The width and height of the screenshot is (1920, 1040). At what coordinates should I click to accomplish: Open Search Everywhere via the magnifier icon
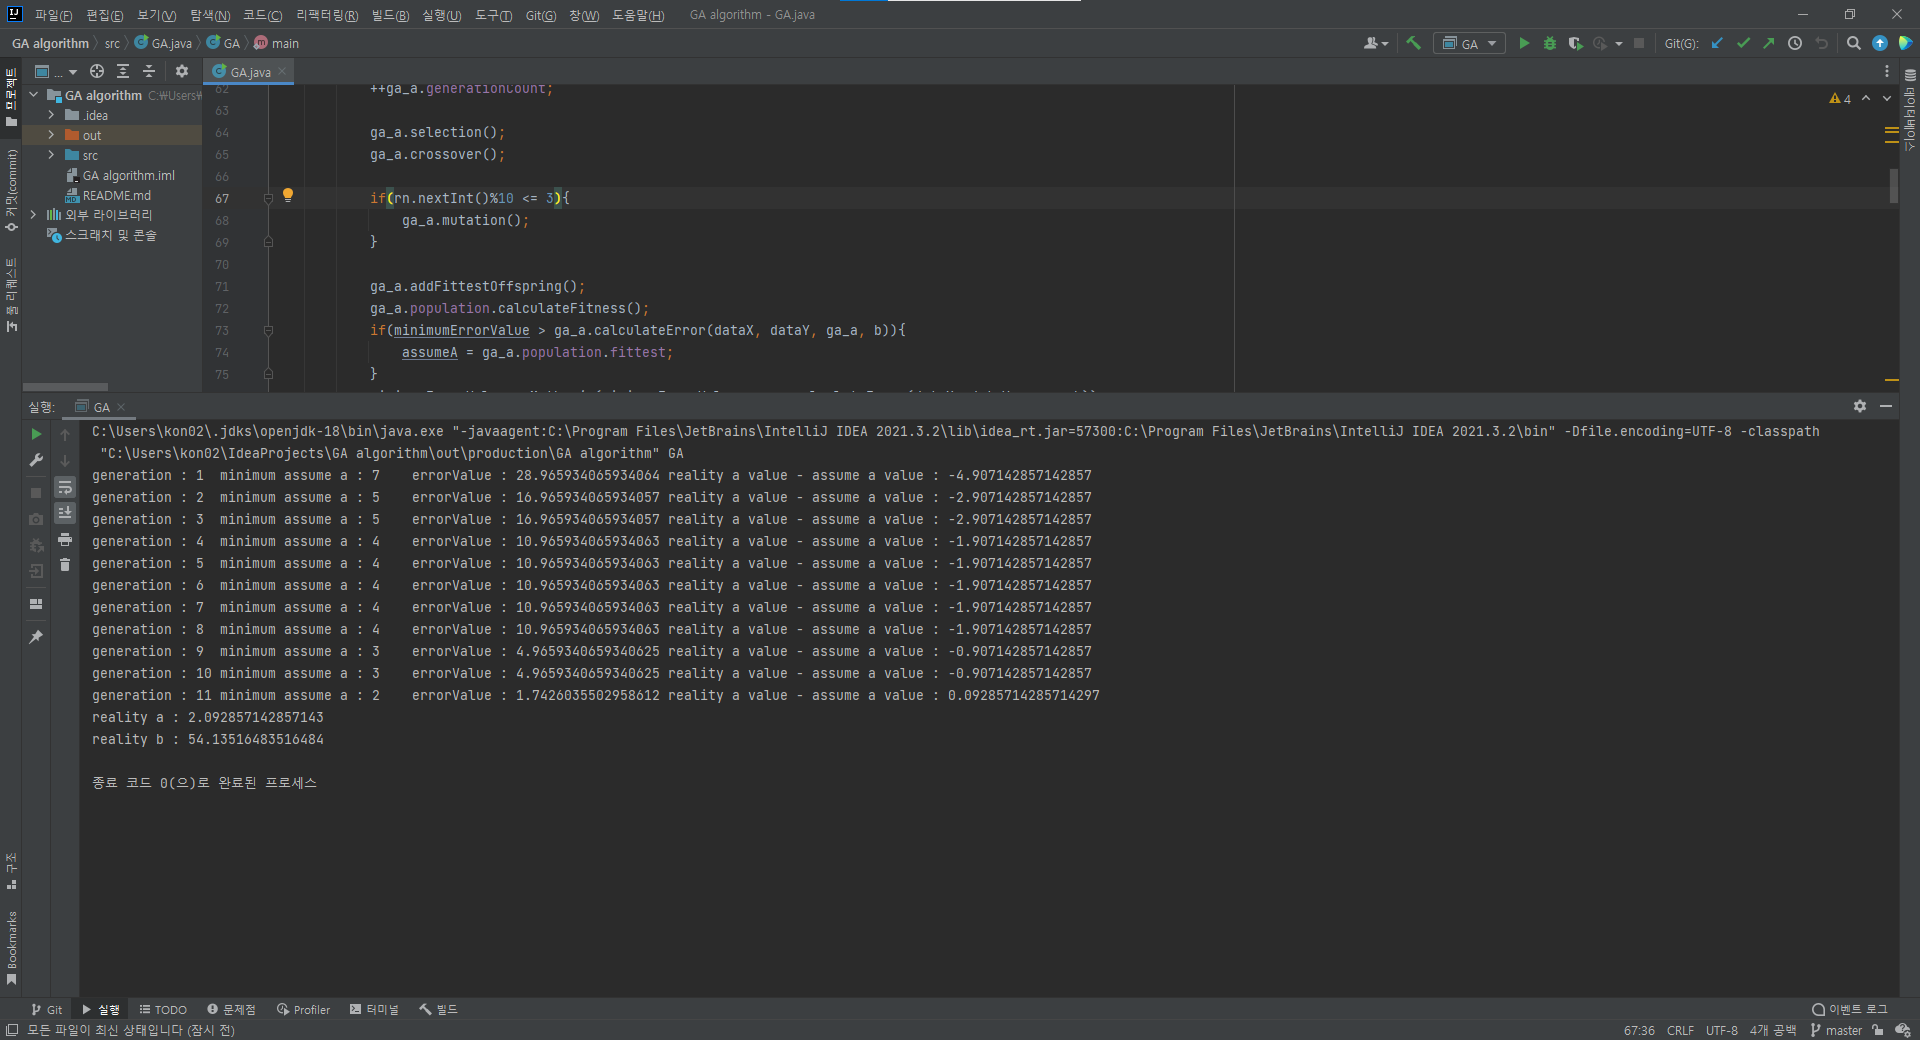coord(1853,43)
